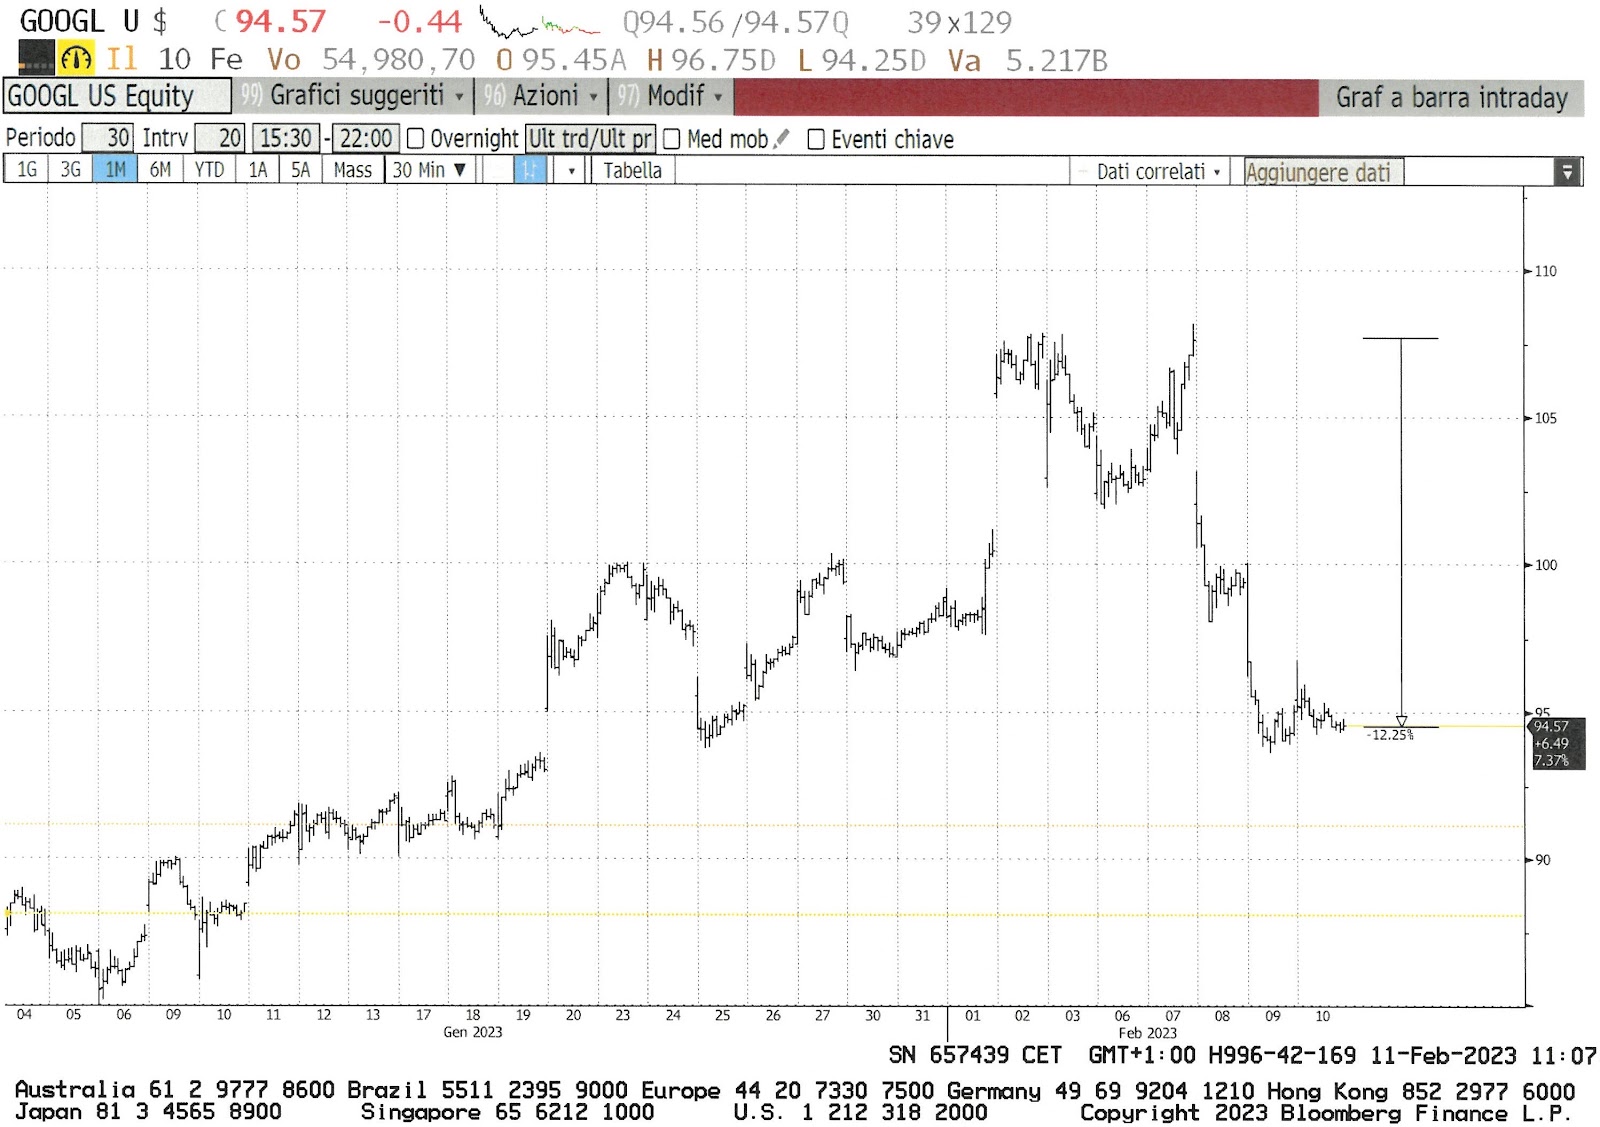This screenshot has width=1600, height=1127.
Task: Click the Aggiungere dati input box
Action: [x=1323, y=172]
